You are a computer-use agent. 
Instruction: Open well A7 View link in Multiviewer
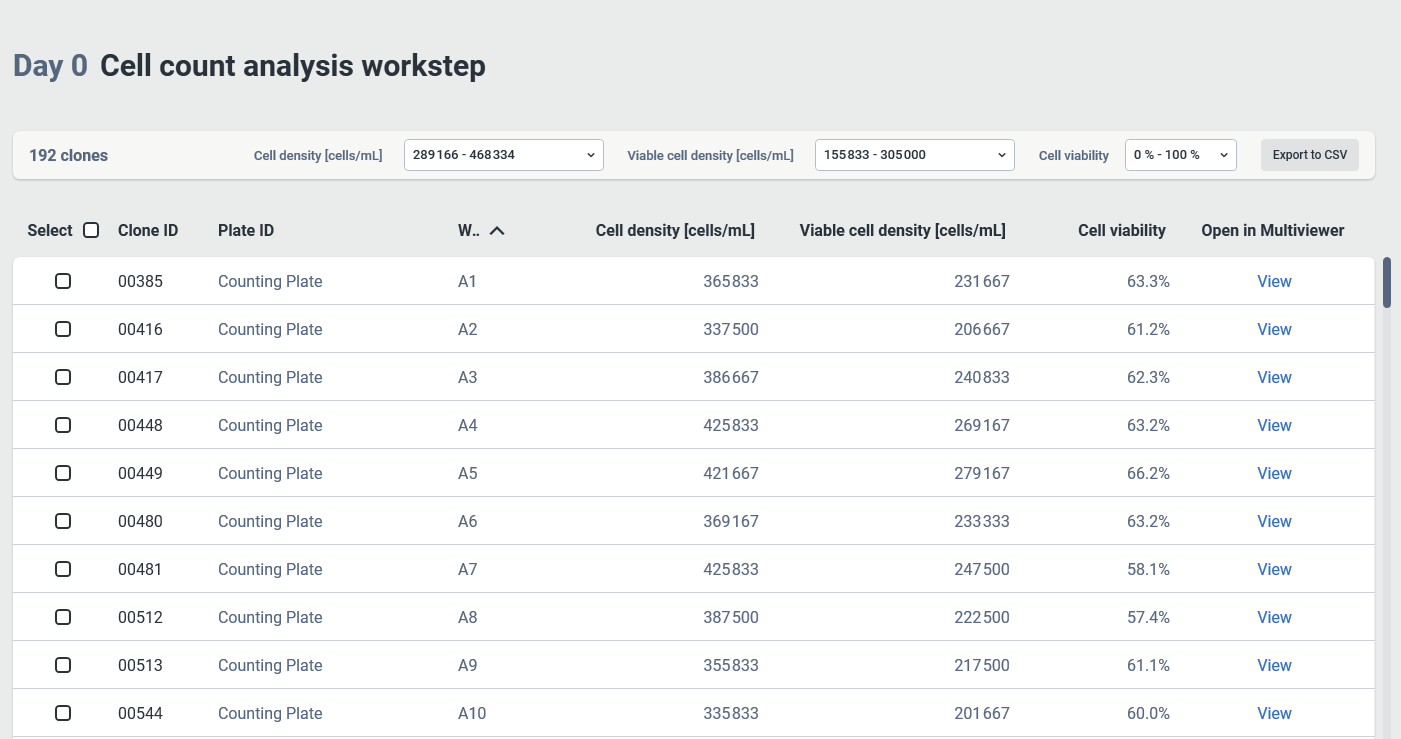point(1274,569)
